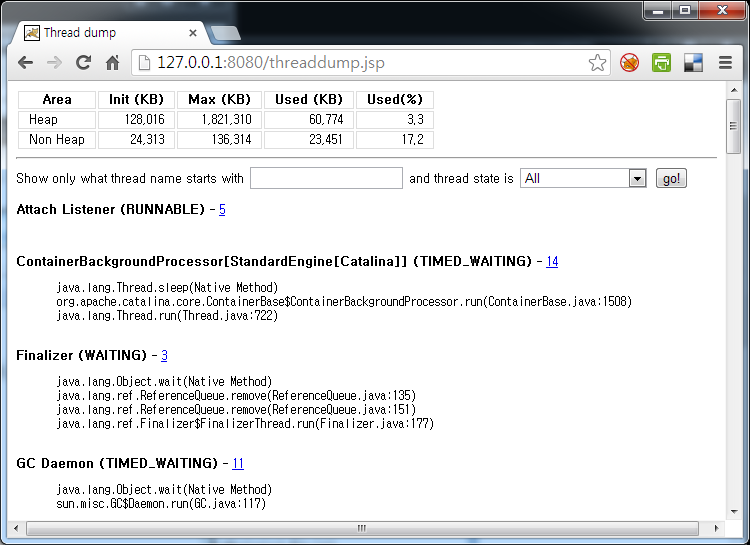The image size is (750, 545).
Task: Open a new browser tab
Action: pyautogui.click(x=226, y=34)
